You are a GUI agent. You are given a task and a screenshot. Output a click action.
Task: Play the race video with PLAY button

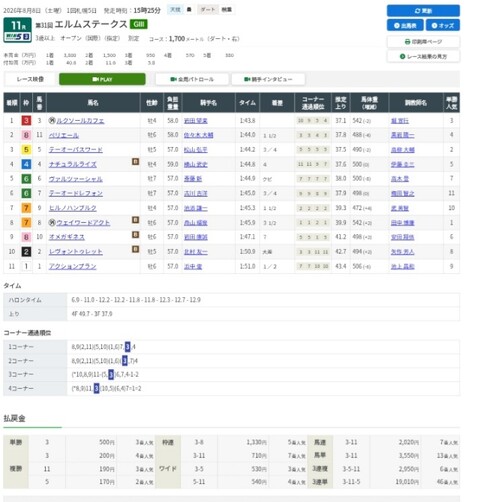point(102,79)
